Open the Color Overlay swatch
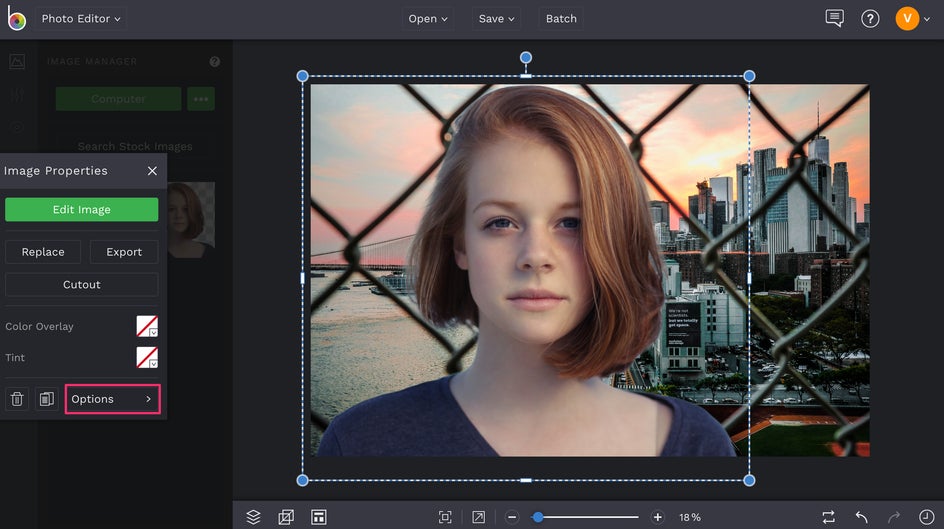 click(147, 326)
